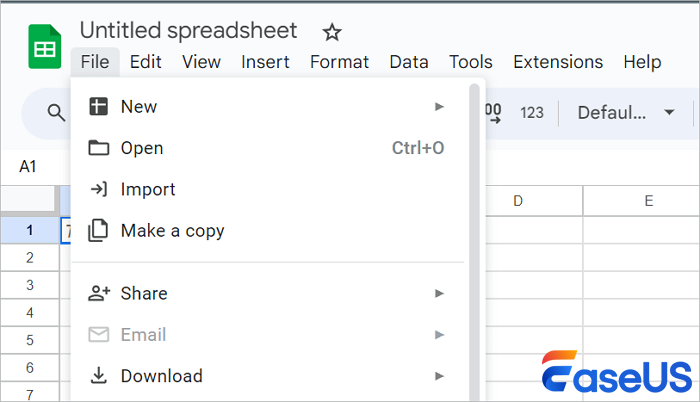Open the Data menu
The image size is (700, 402).
[x=409, y=62]
